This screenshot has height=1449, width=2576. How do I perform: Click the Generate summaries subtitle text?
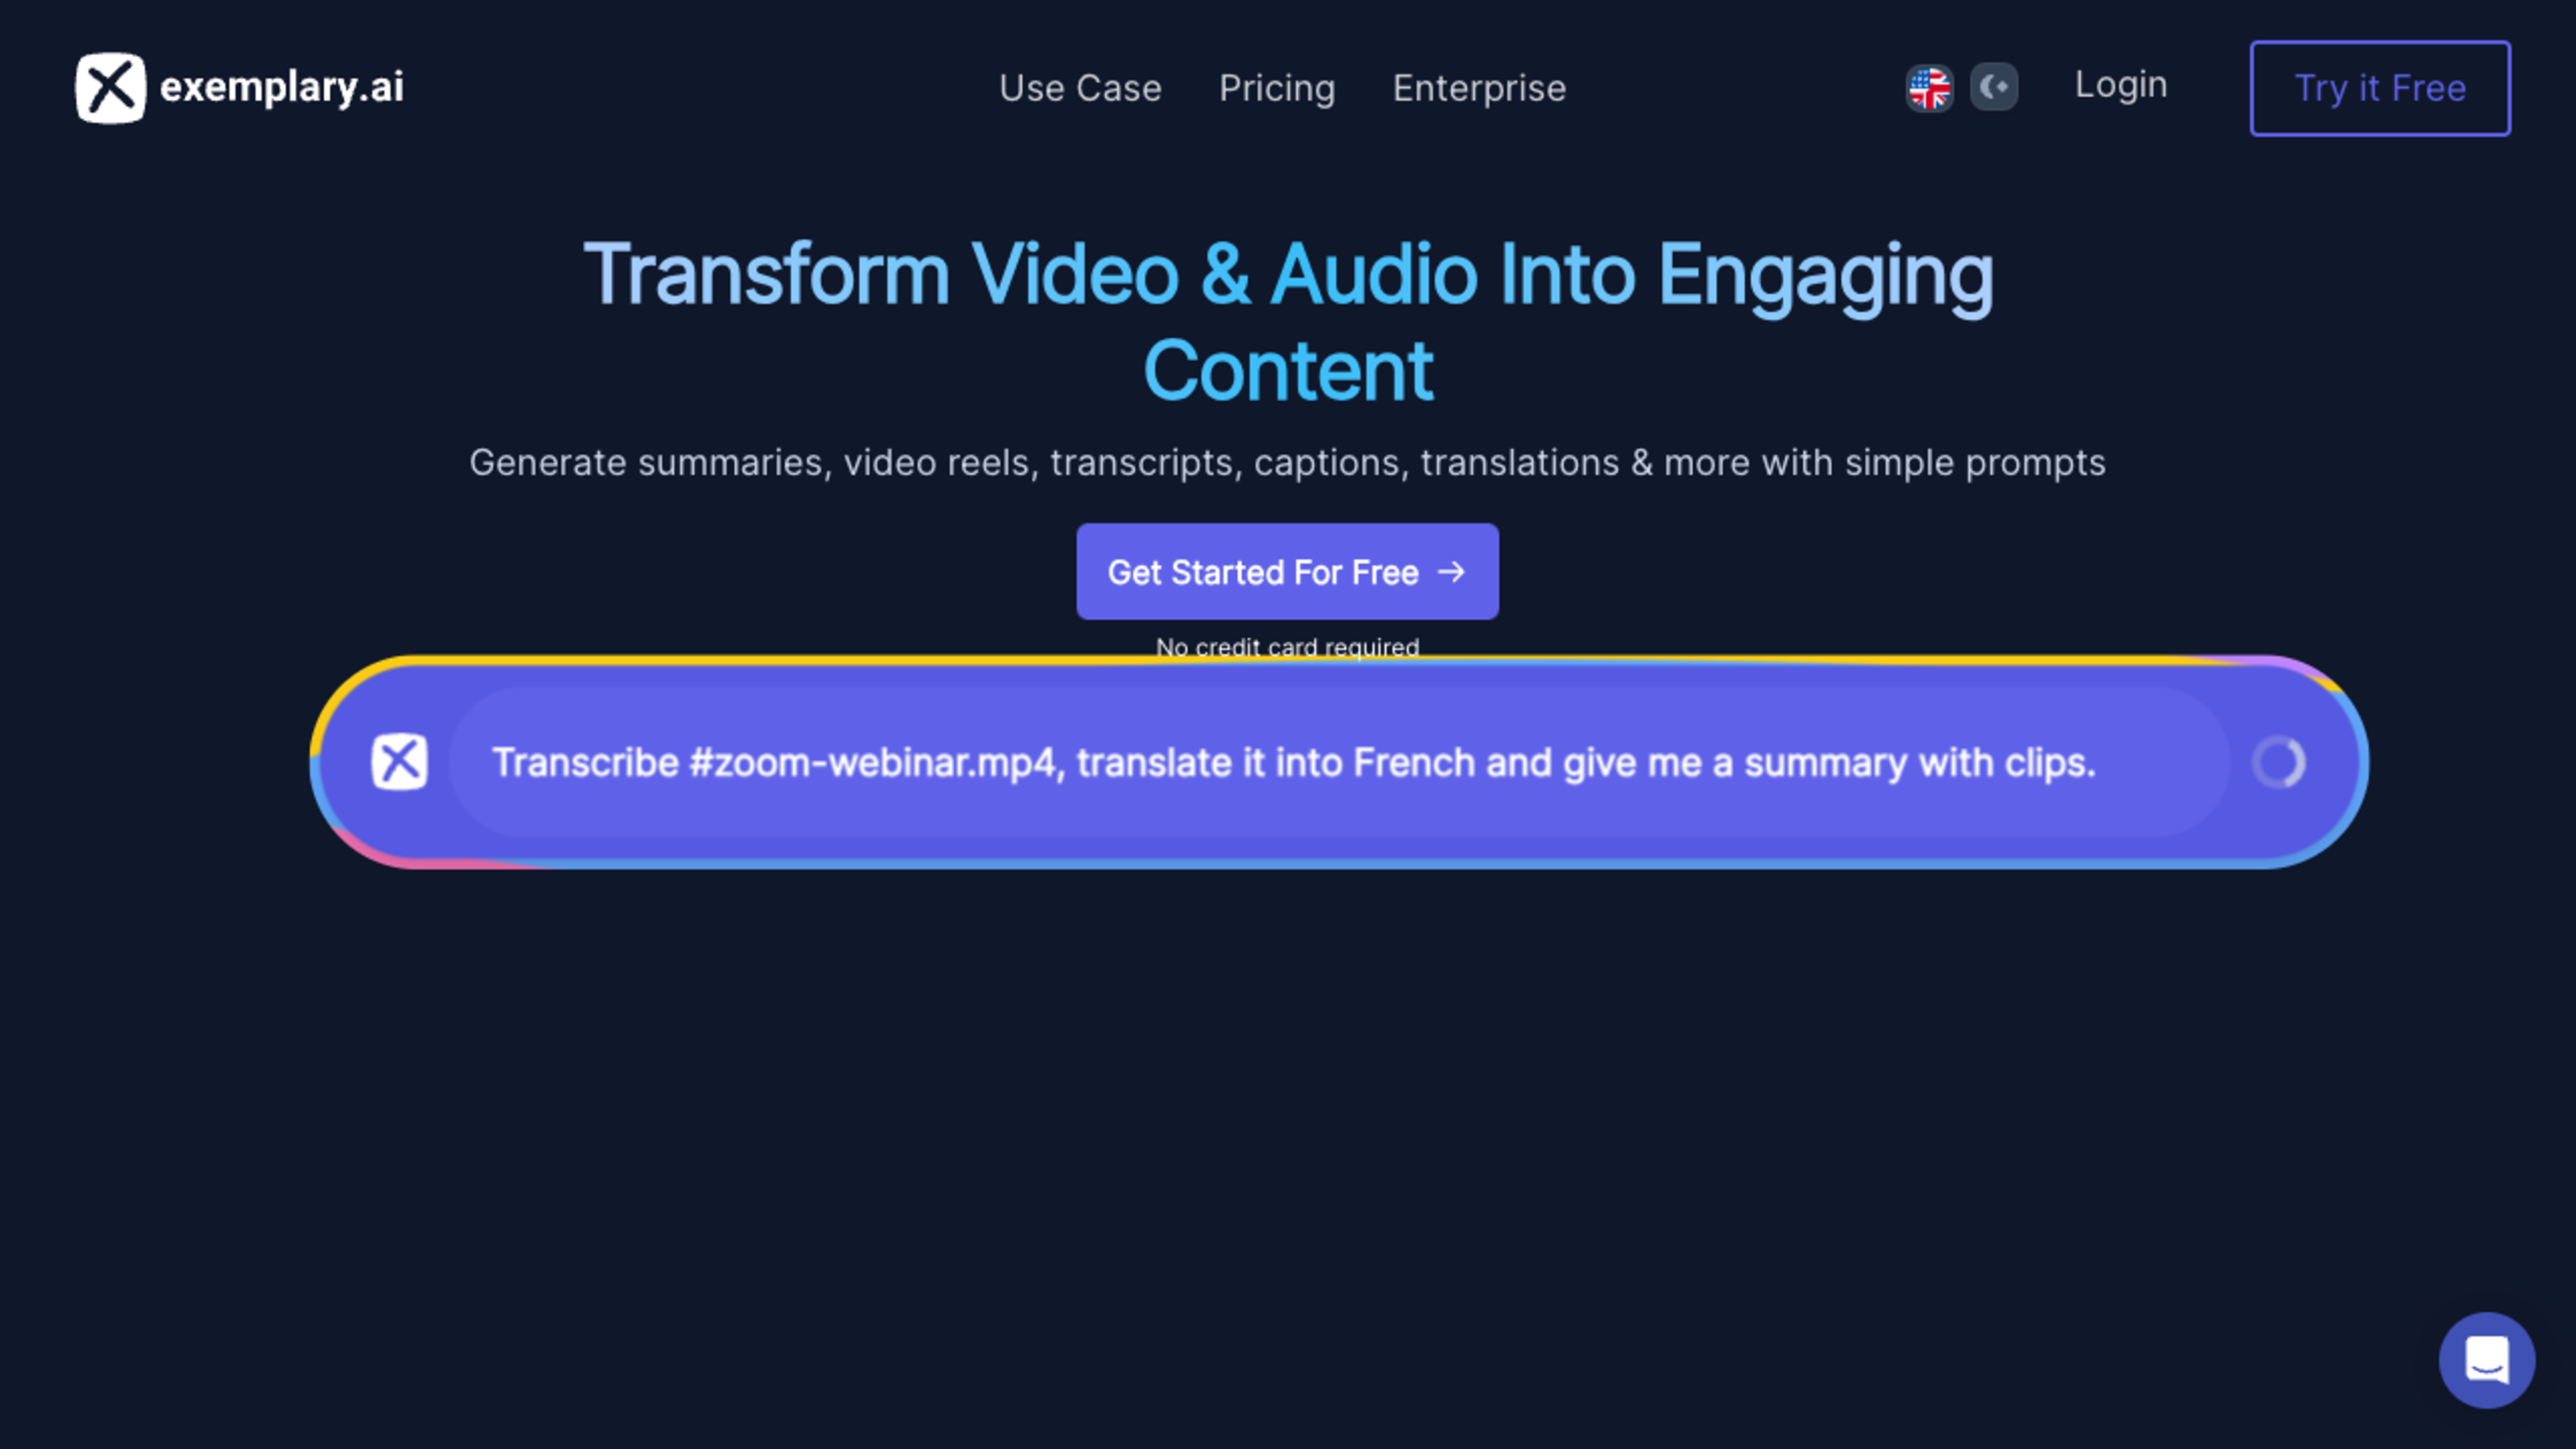tap(1287, 463)
